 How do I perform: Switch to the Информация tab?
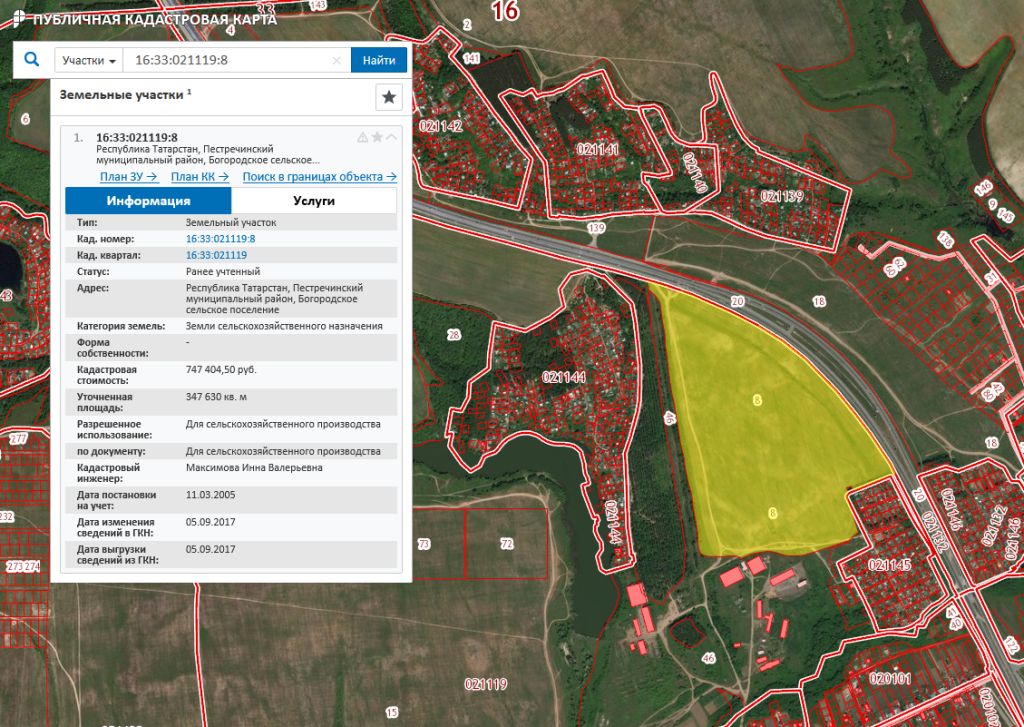(x=148, y=201)
